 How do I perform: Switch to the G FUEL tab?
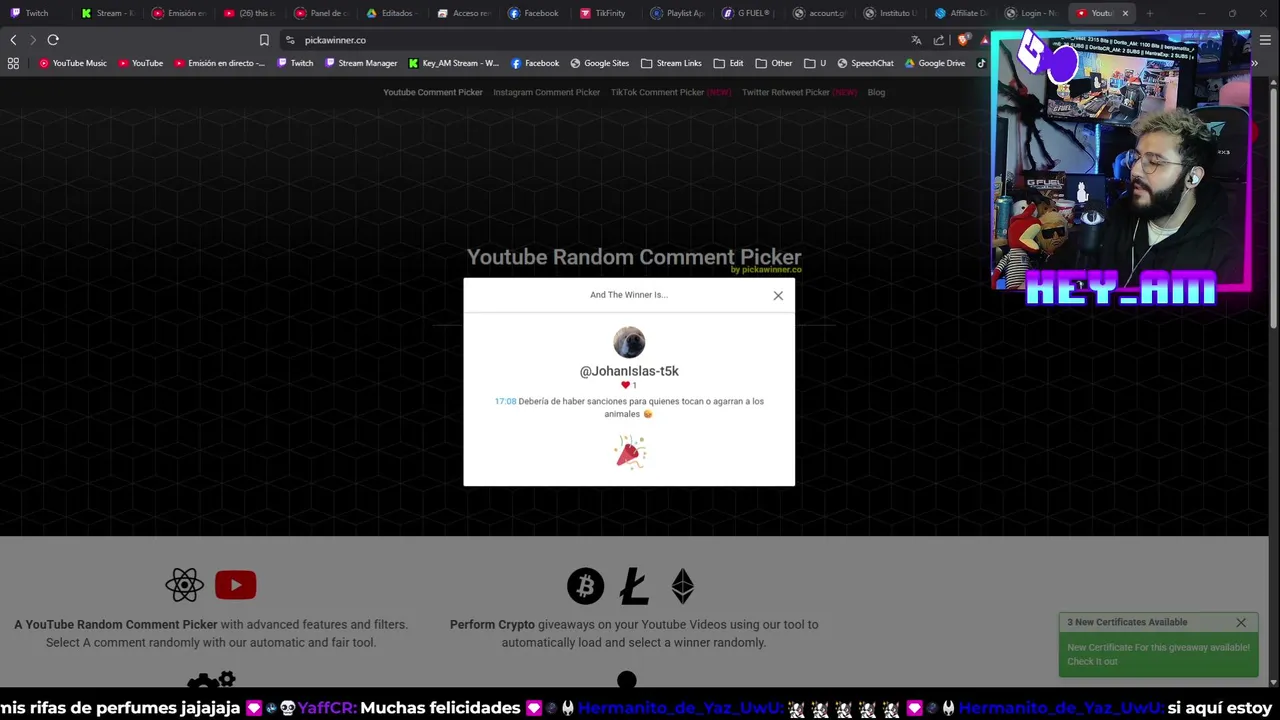[x=749, y=13]
